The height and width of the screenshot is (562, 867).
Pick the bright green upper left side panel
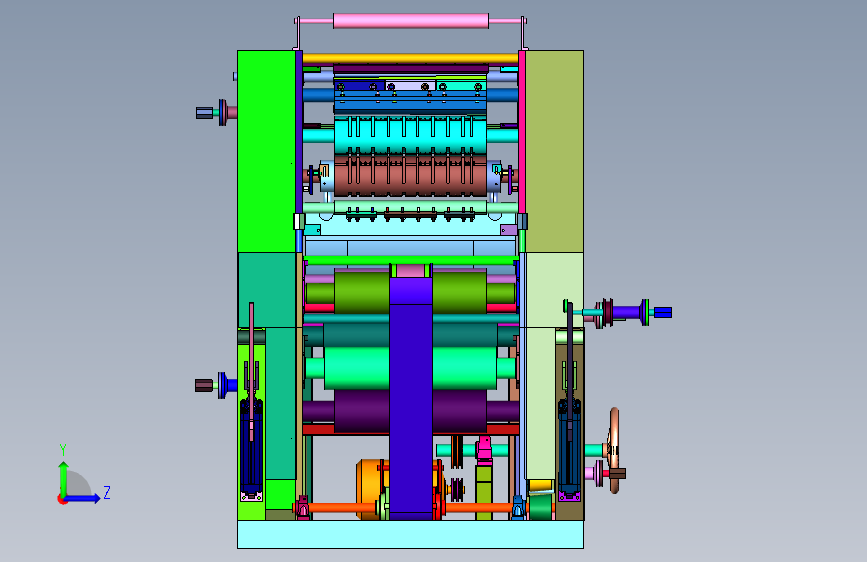point(266,152)
